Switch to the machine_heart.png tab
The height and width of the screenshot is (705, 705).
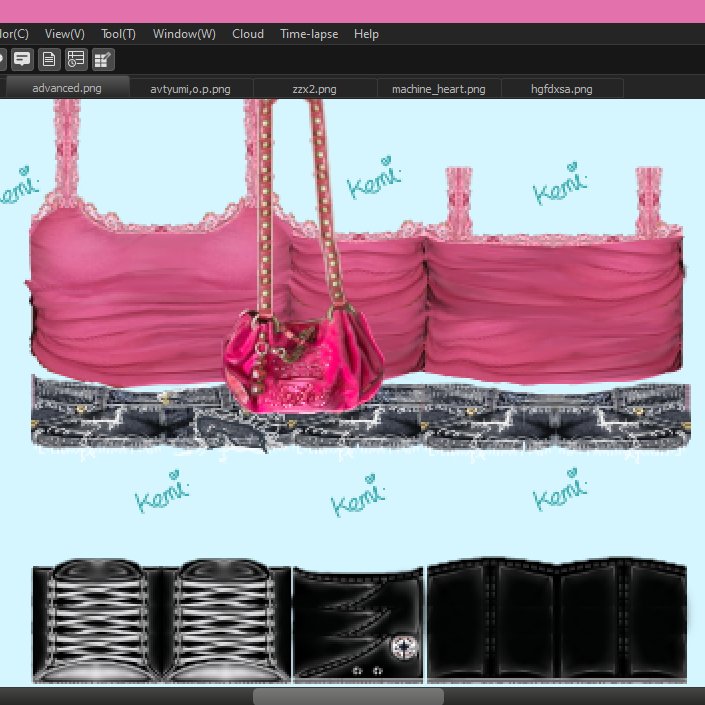(439, 89)
